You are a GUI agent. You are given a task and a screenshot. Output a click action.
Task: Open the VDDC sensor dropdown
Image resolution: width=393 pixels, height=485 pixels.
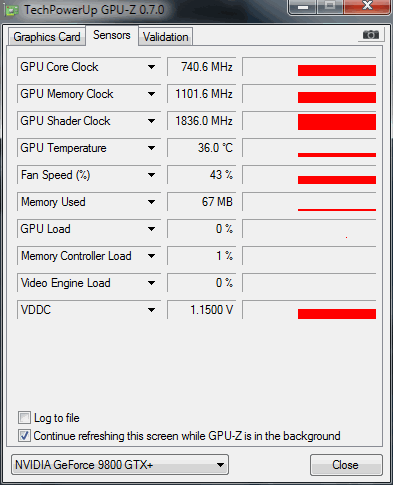pyautogui.click(x=151, y=310)
